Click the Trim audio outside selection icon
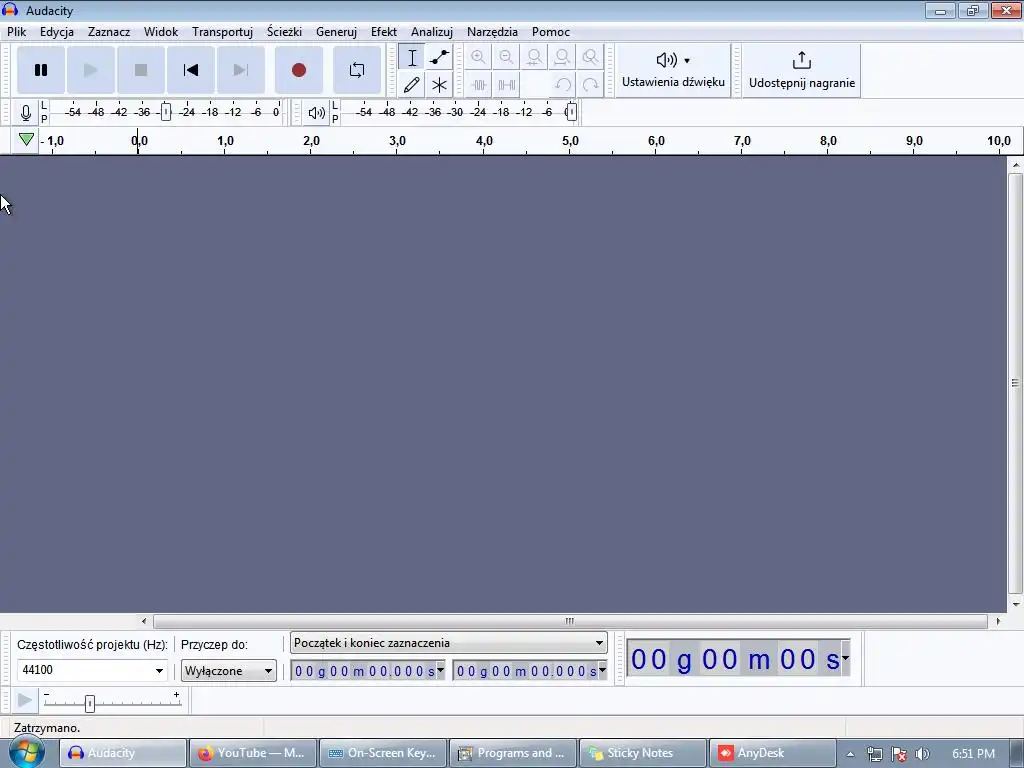 coord(478,85)
